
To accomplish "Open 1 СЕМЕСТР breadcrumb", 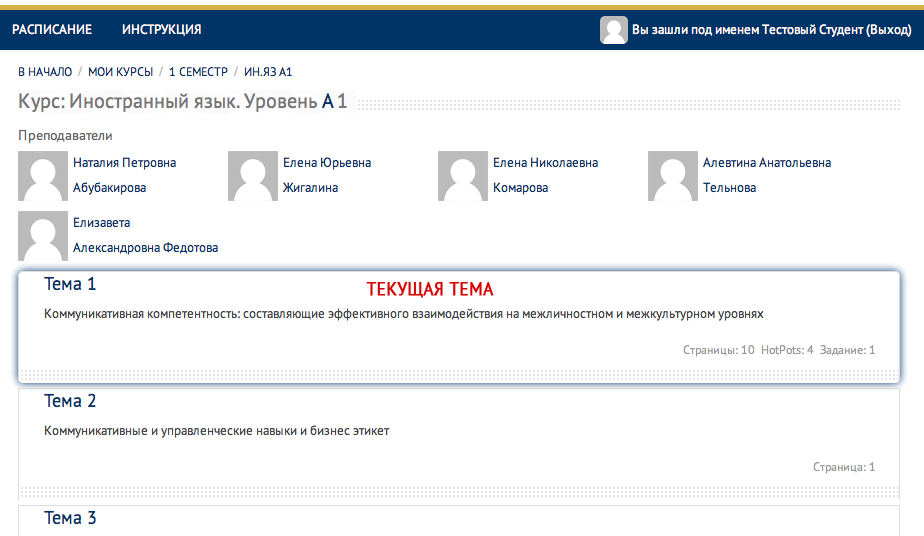I will (198, 72).
